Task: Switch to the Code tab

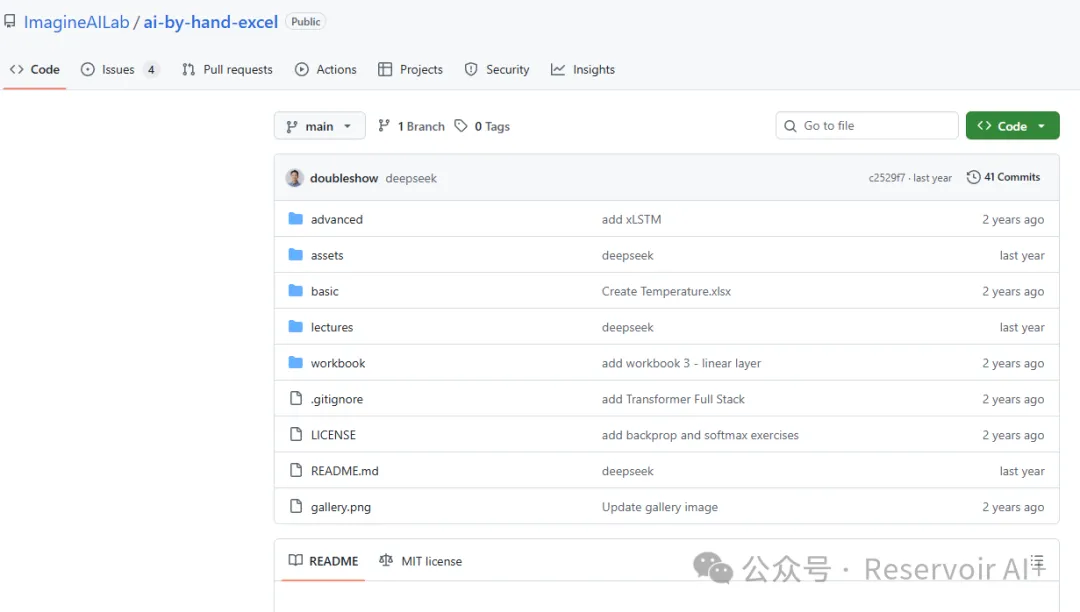Action: click(34, 70)
